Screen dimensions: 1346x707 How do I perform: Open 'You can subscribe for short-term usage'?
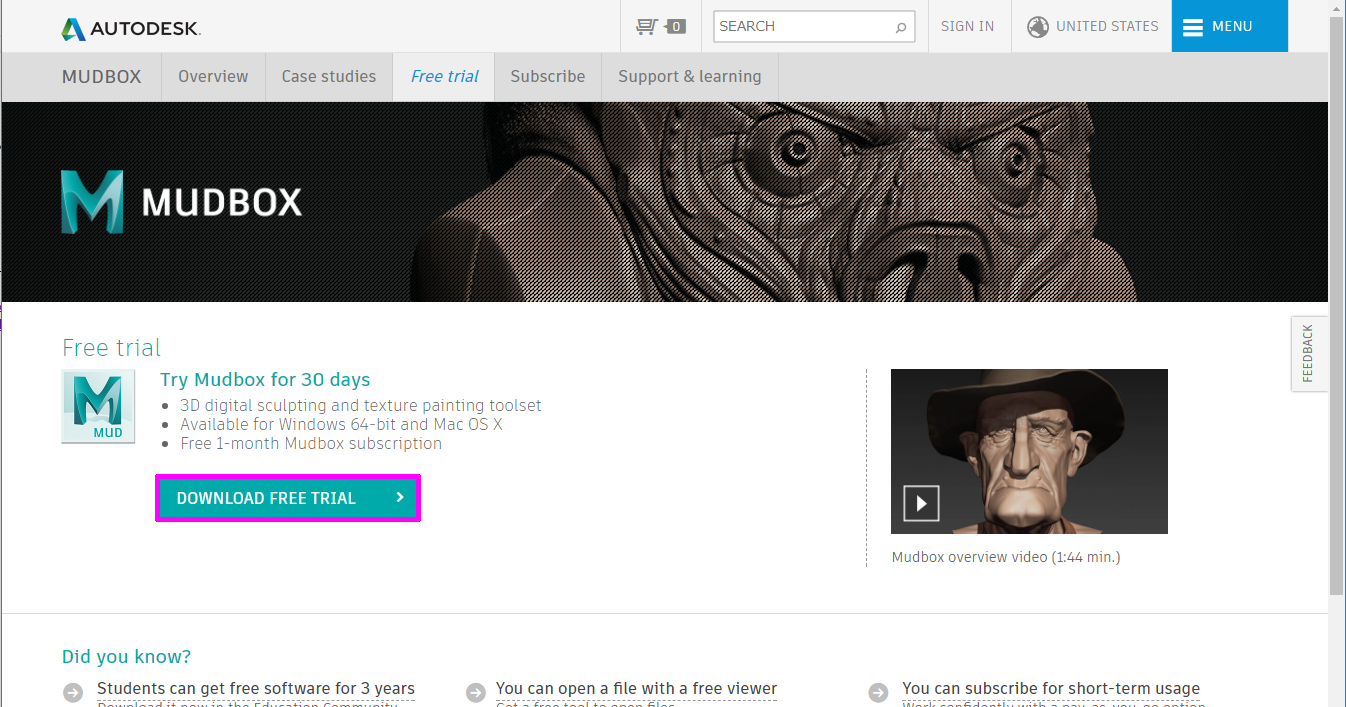1051,688
